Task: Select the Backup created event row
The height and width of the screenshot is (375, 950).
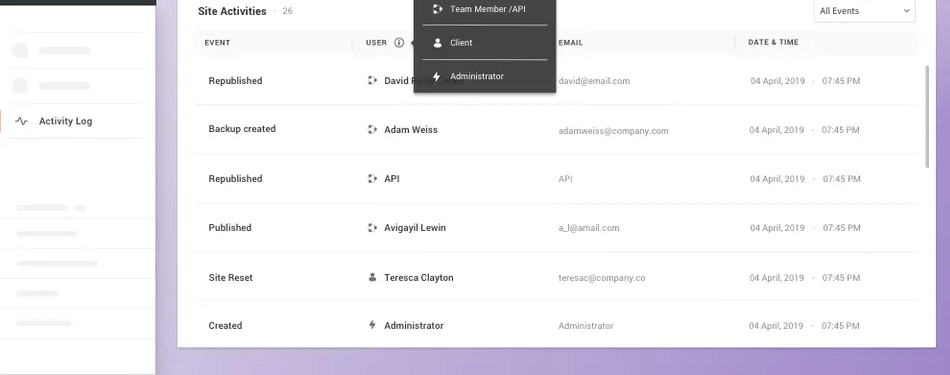Action: coord(556,130)
